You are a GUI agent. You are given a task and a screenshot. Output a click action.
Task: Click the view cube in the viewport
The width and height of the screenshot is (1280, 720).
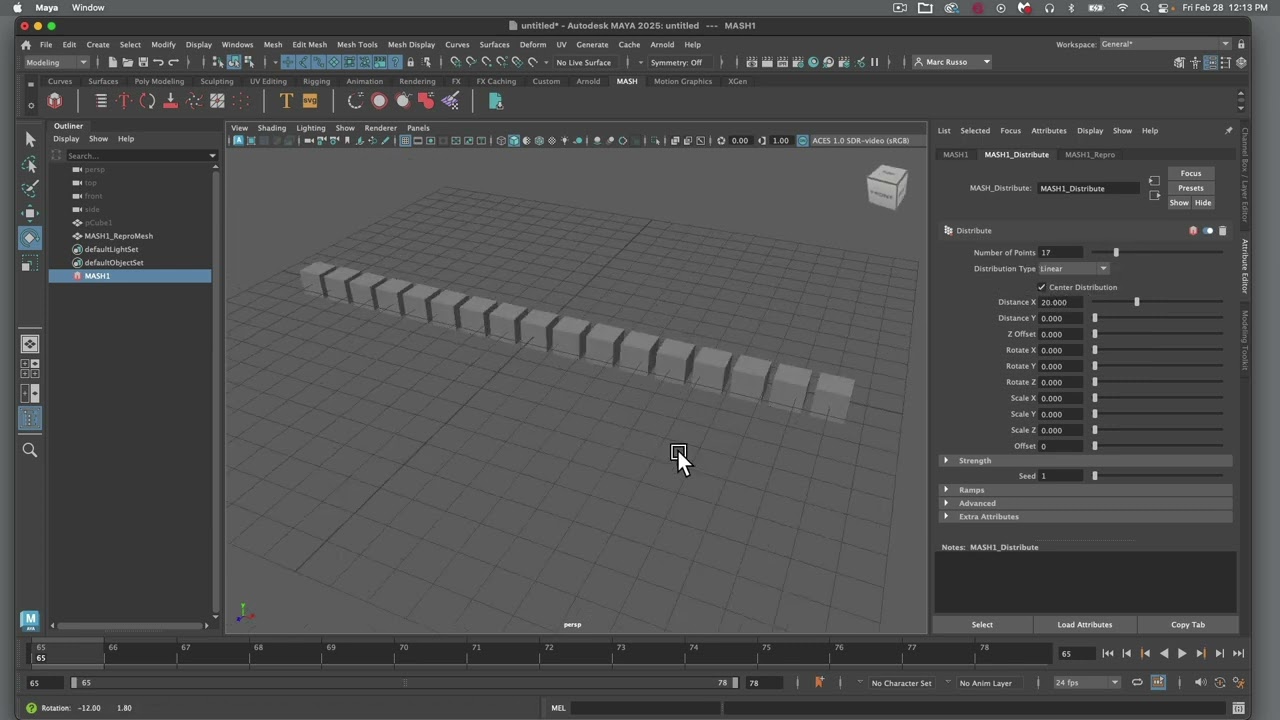887,186
